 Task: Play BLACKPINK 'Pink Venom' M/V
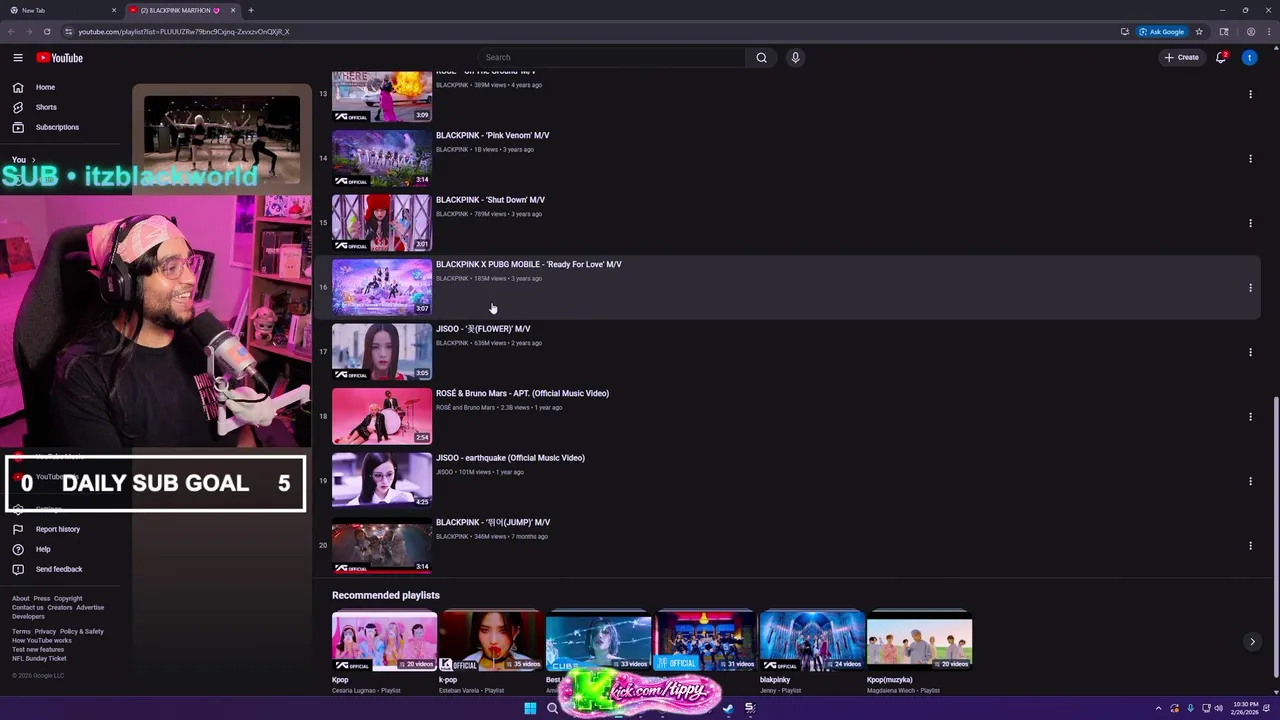click(492, 135)
